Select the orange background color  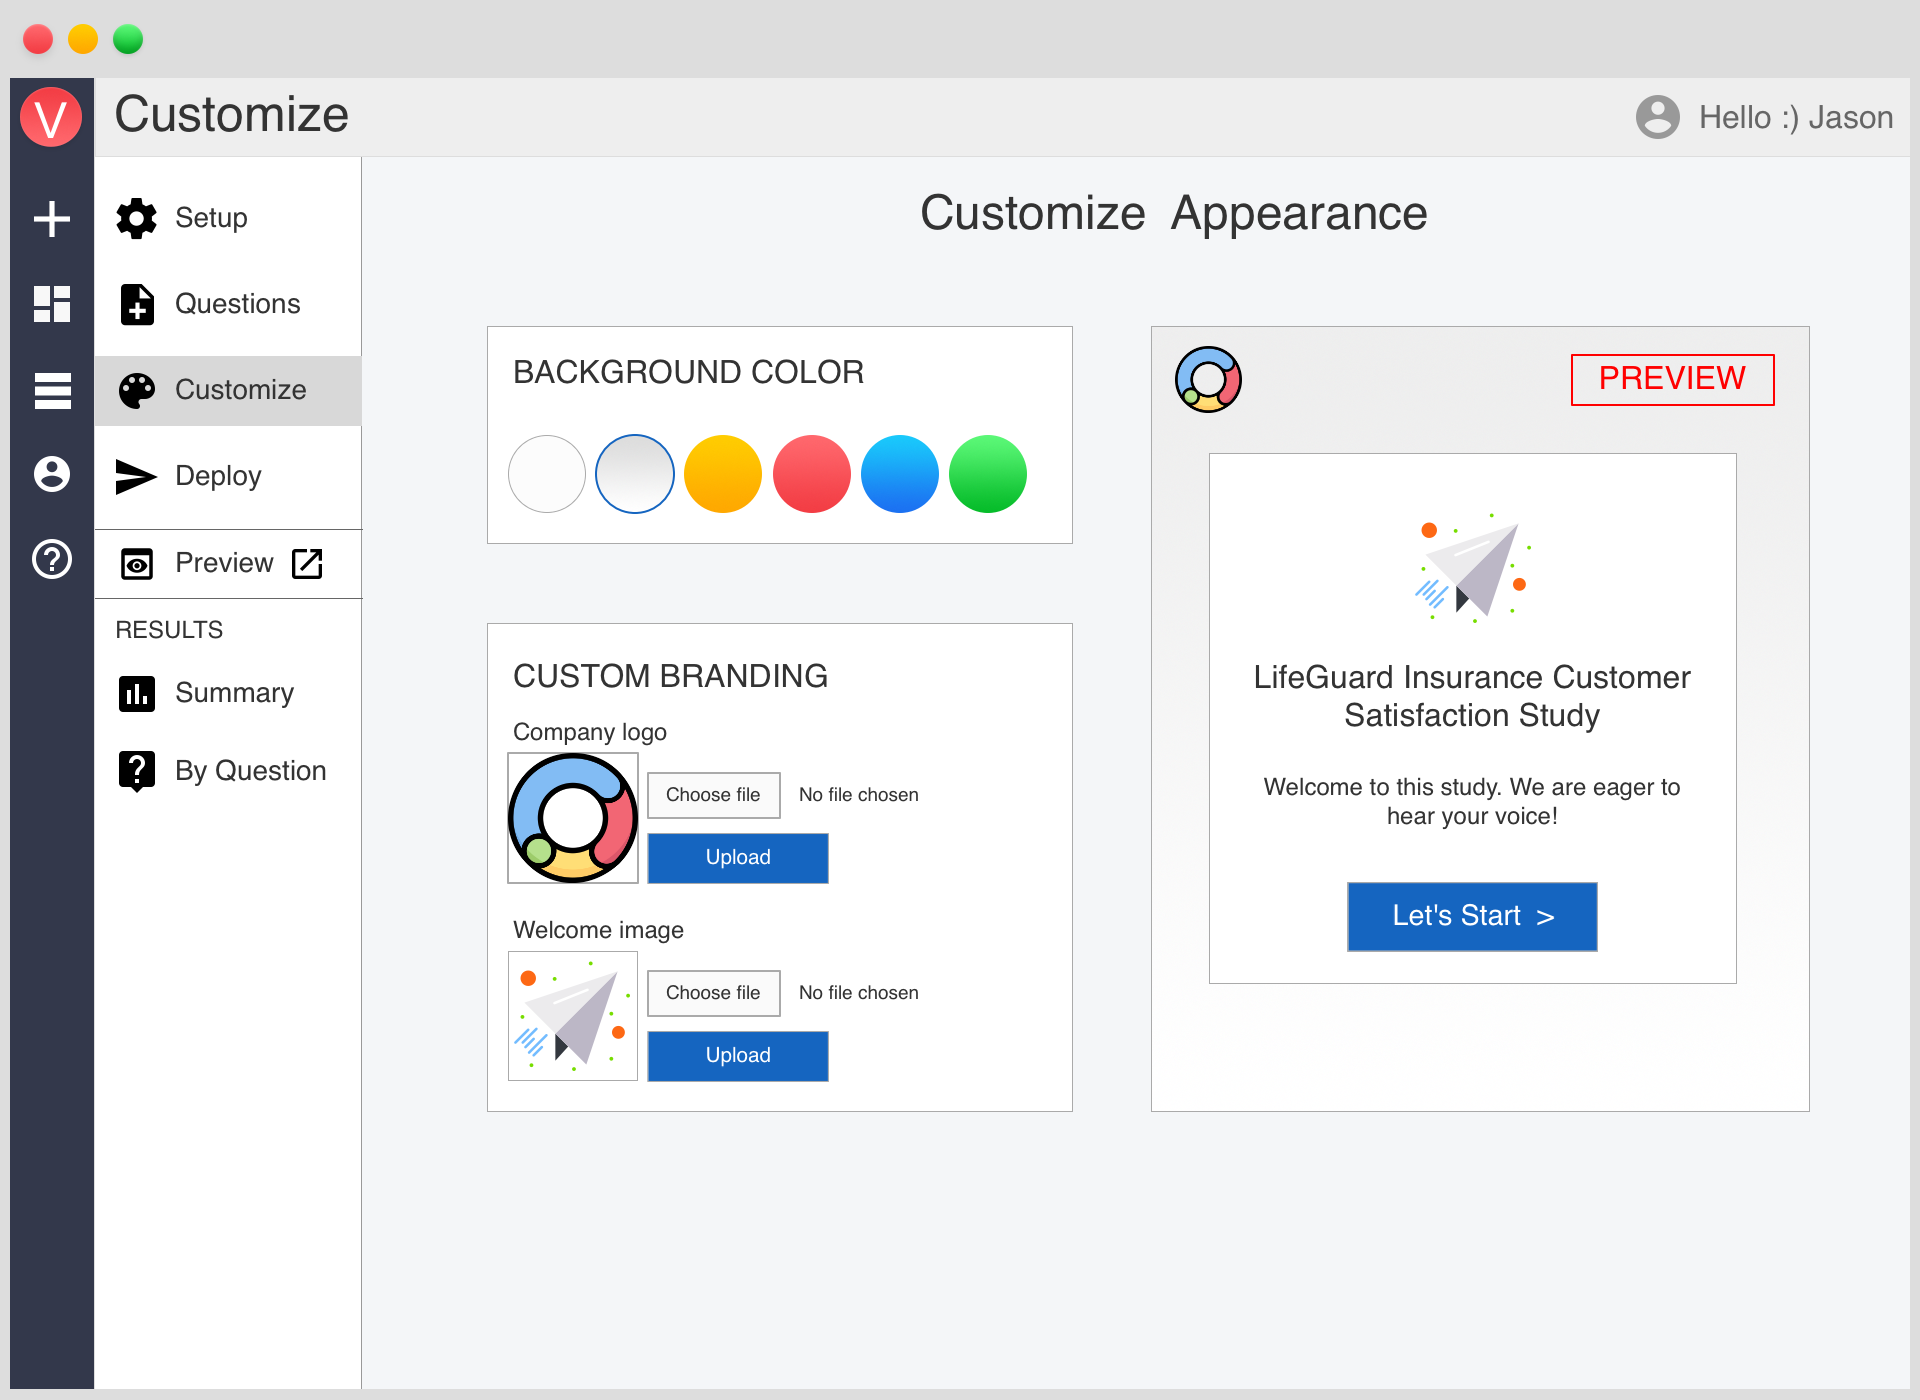point(722,474)
